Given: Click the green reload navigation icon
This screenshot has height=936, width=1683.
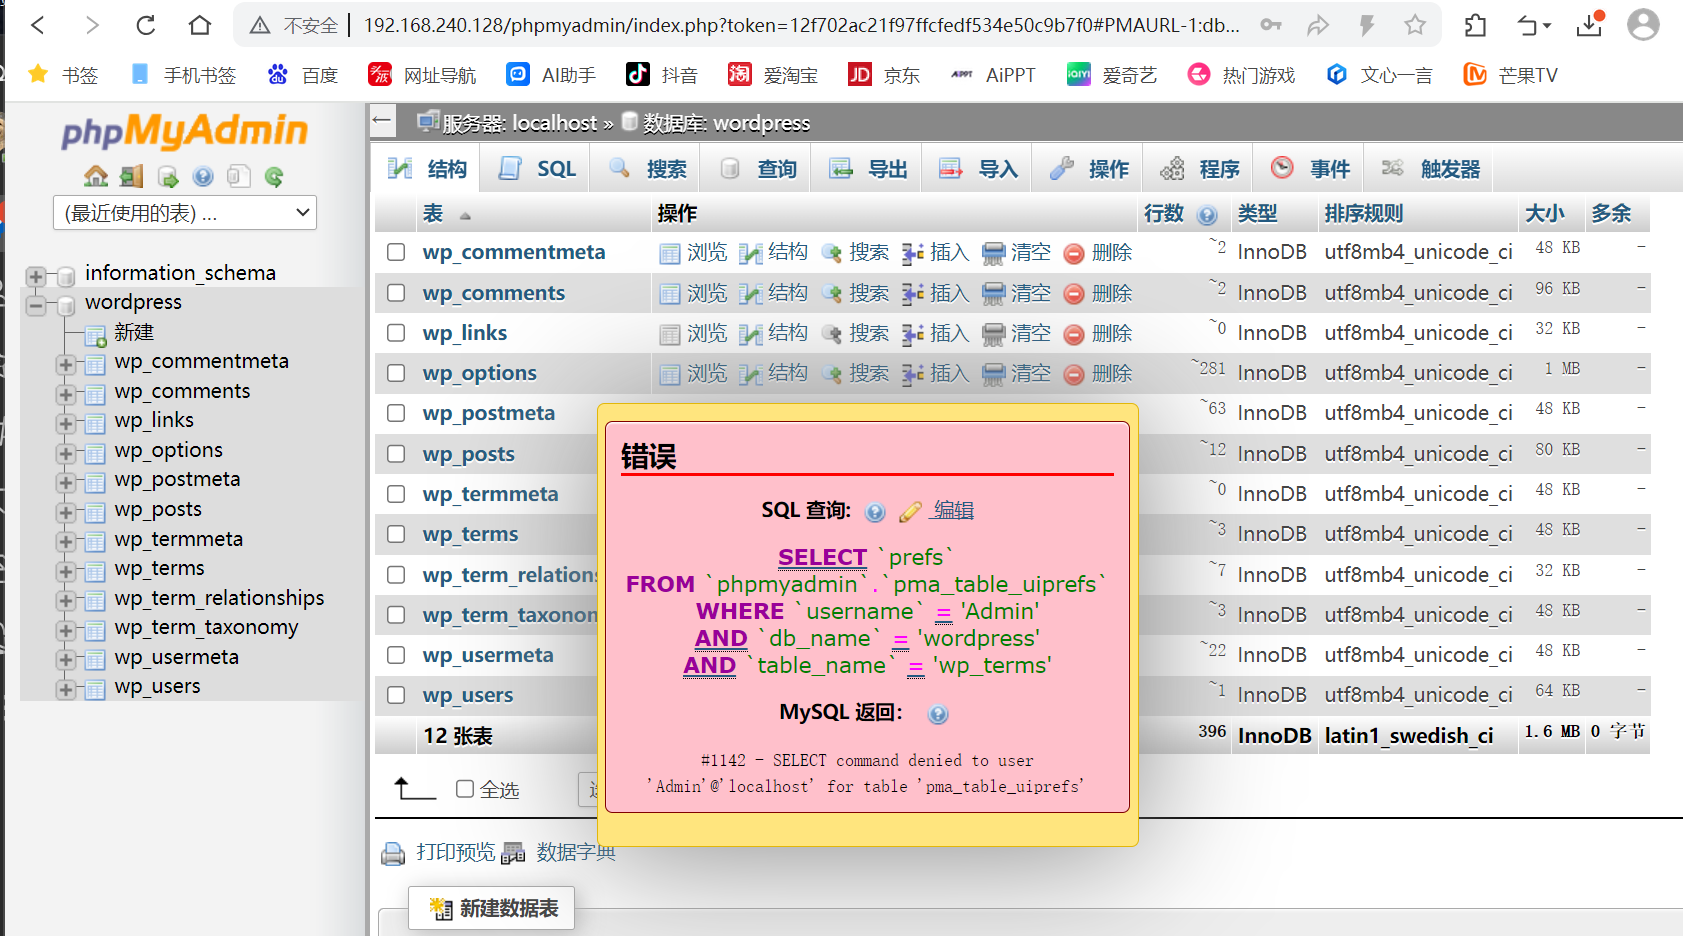Looking at the screenshot, I should (274, 177).
